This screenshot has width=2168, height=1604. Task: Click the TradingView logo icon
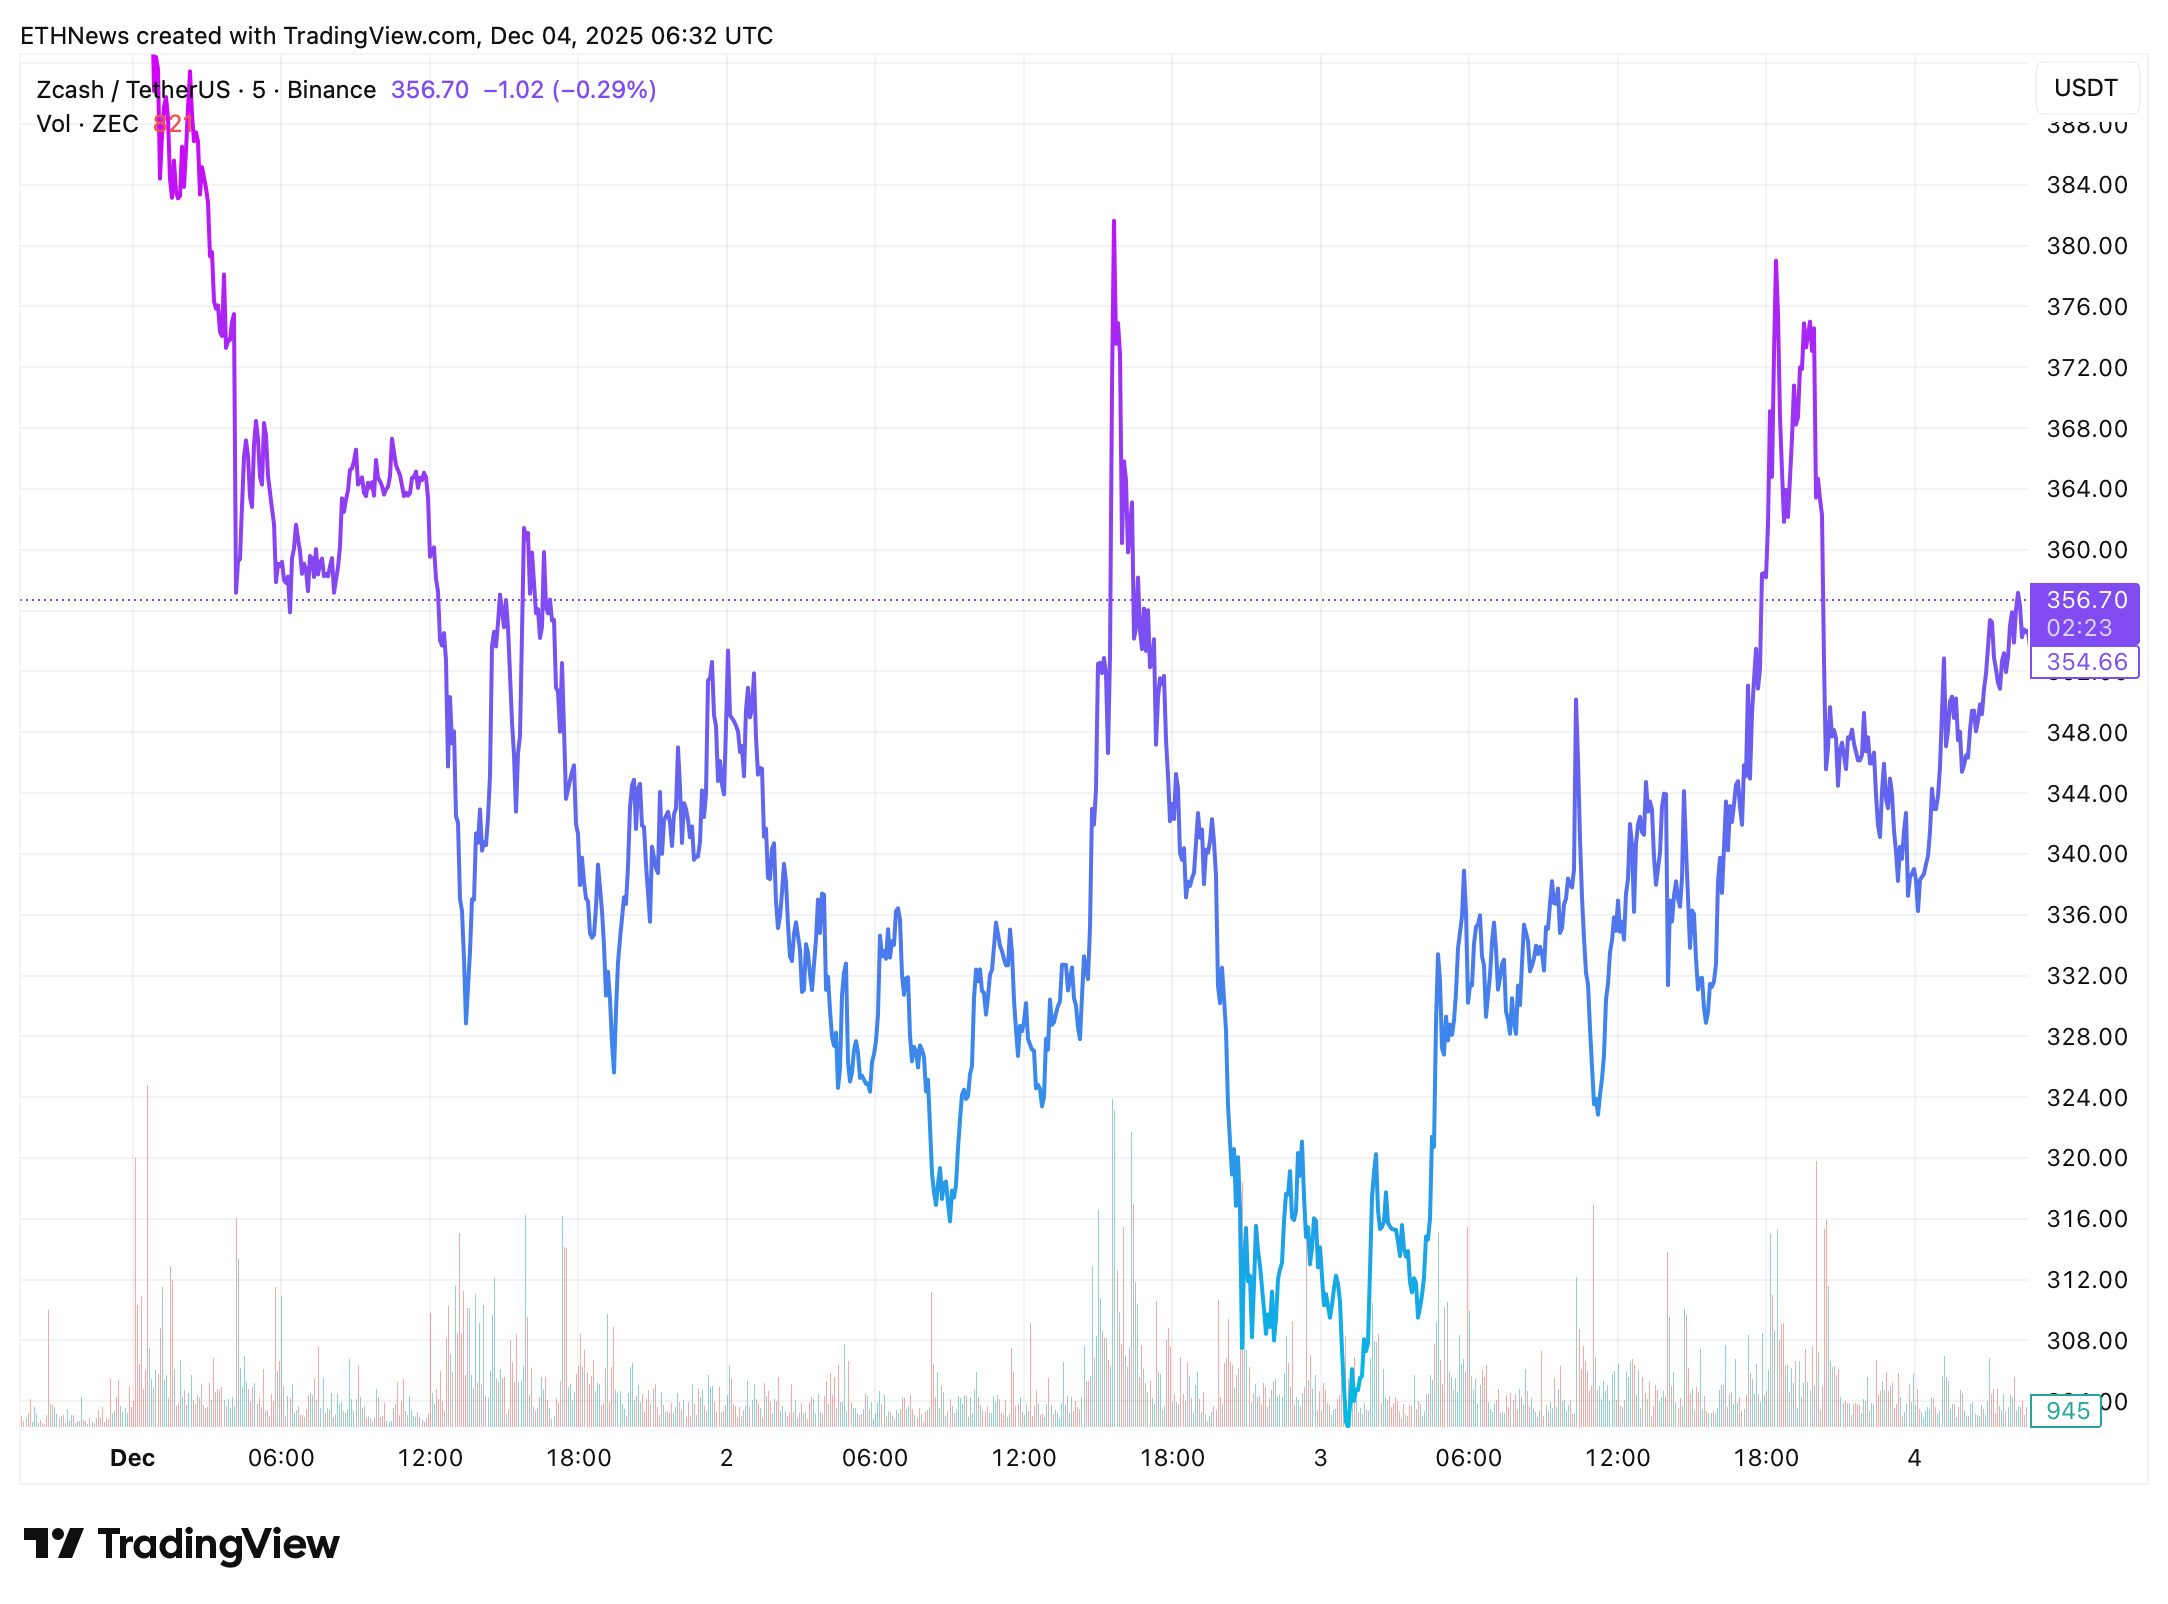pyautogui.click(x=52, y=1544)
